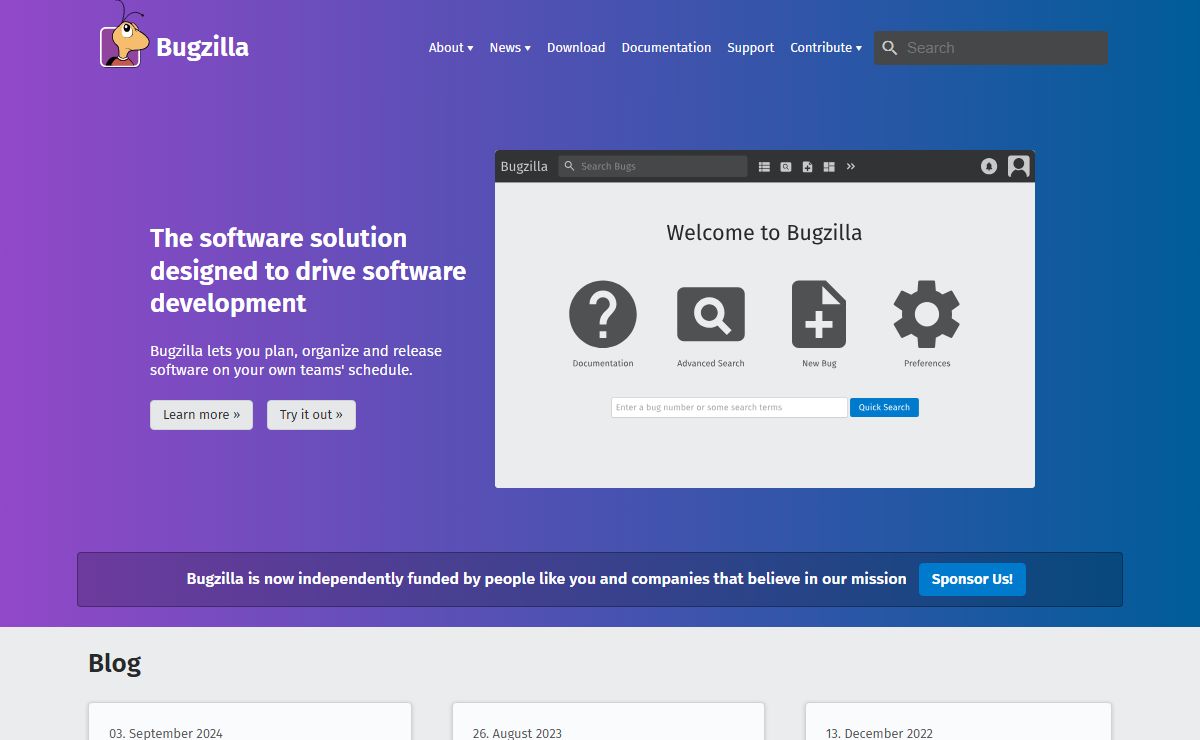Focus the site Search input field
The width and height of the screenshot is (1200, 740).
pos(991,48)
